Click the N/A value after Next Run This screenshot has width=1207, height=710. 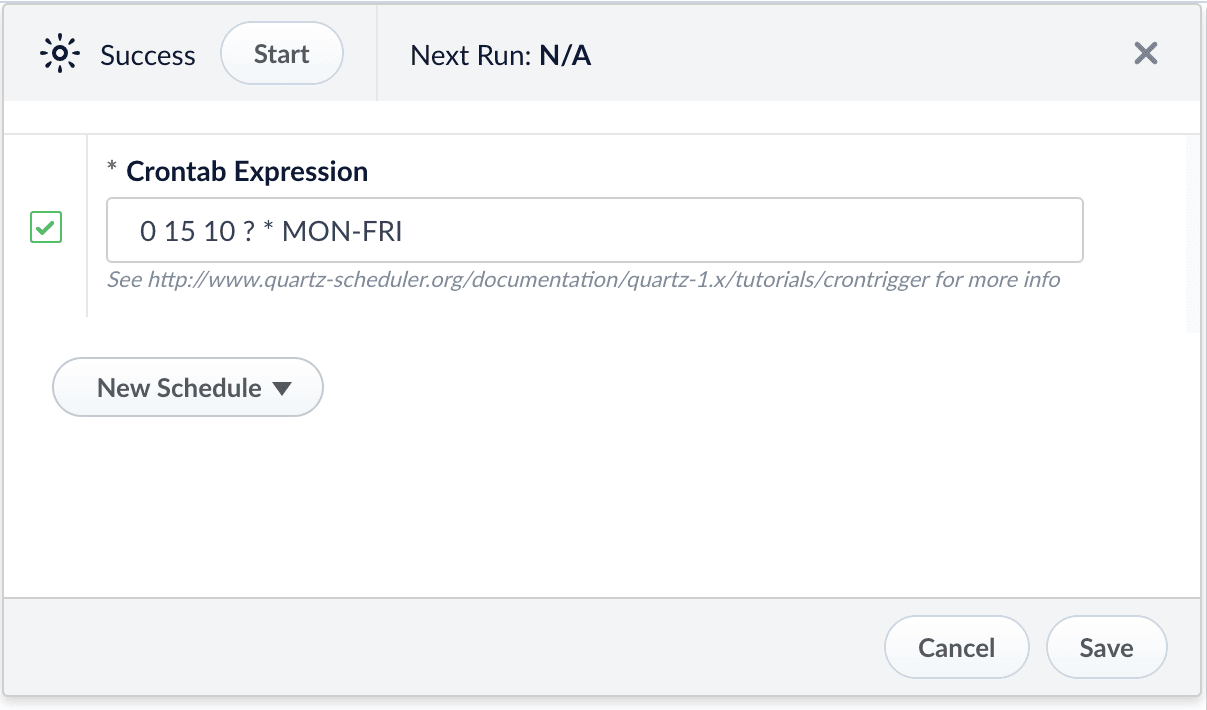click(565, 55)
